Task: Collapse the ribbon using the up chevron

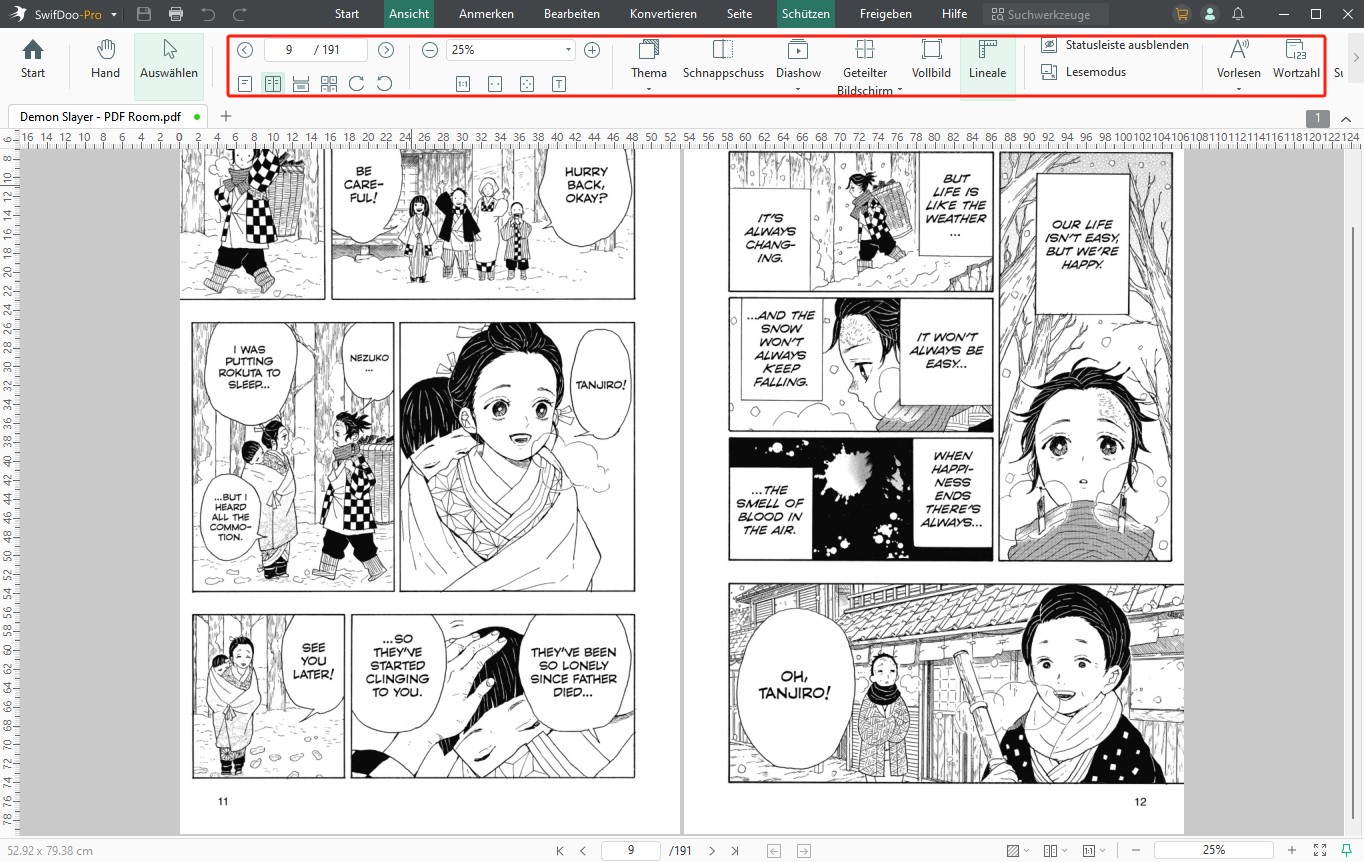Action: (1347, 118)
